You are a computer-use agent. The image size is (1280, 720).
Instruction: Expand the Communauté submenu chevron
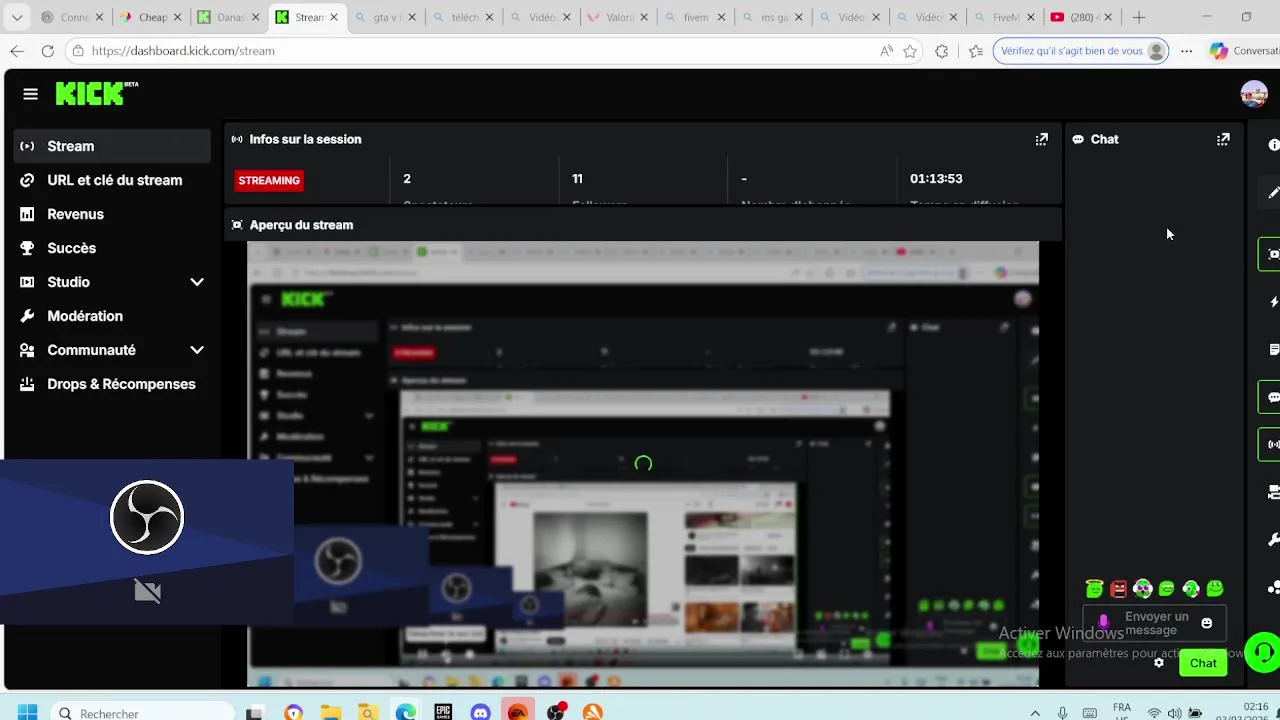click(197, 350)
